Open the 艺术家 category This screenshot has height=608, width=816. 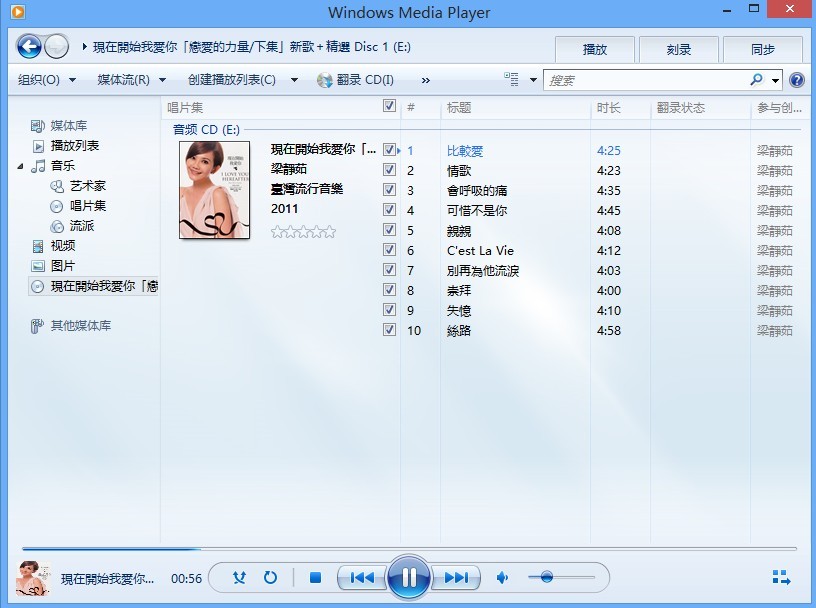[x=87, y=186]
